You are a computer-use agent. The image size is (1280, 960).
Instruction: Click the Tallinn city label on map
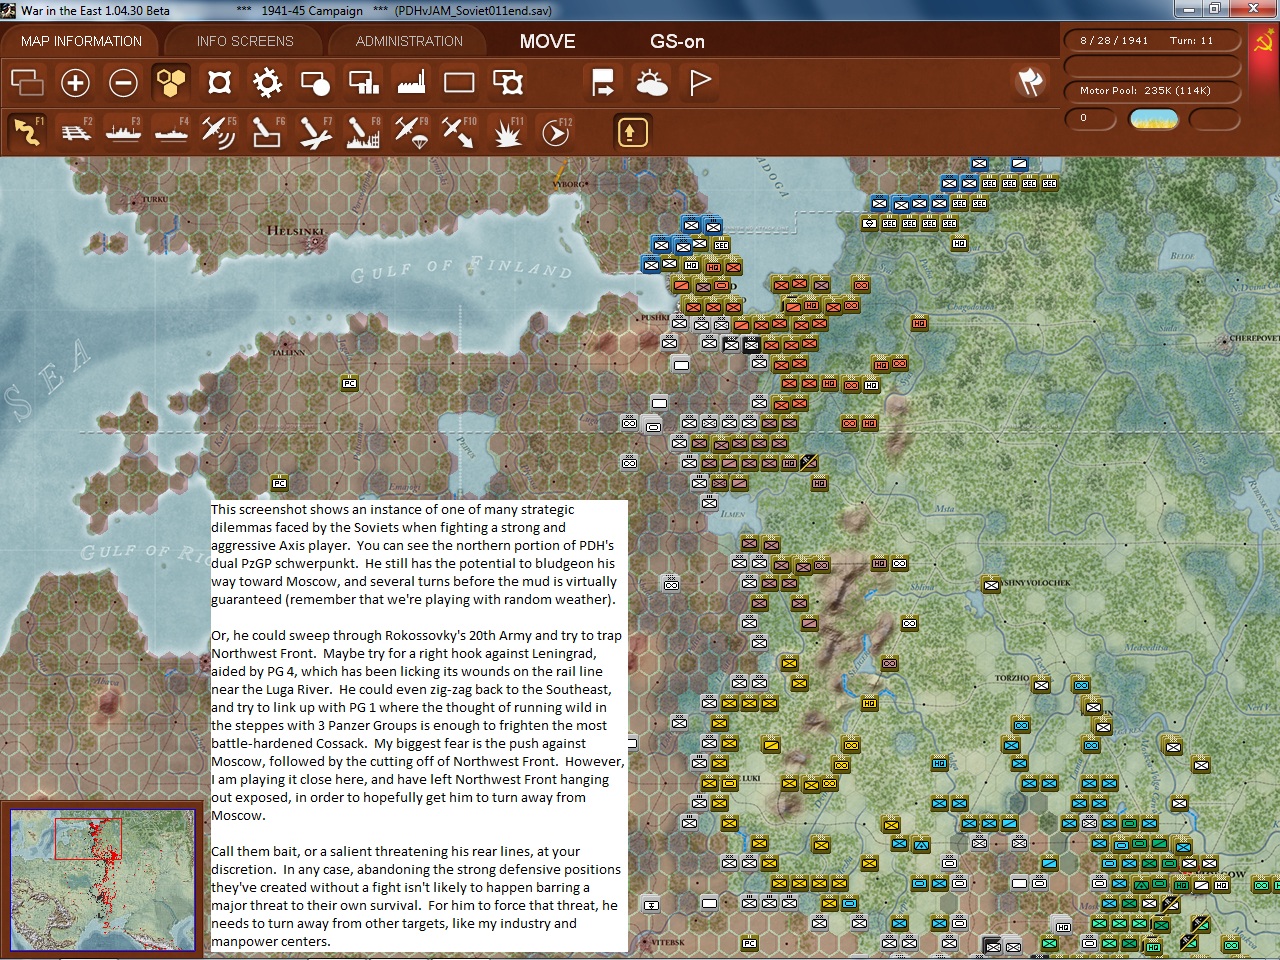[x=288, y=352]
